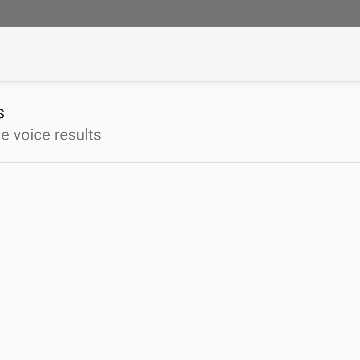The width and height of the screenshot is (360, 360).
Task: Click the light gray header bar
Action: click(180, 54)
